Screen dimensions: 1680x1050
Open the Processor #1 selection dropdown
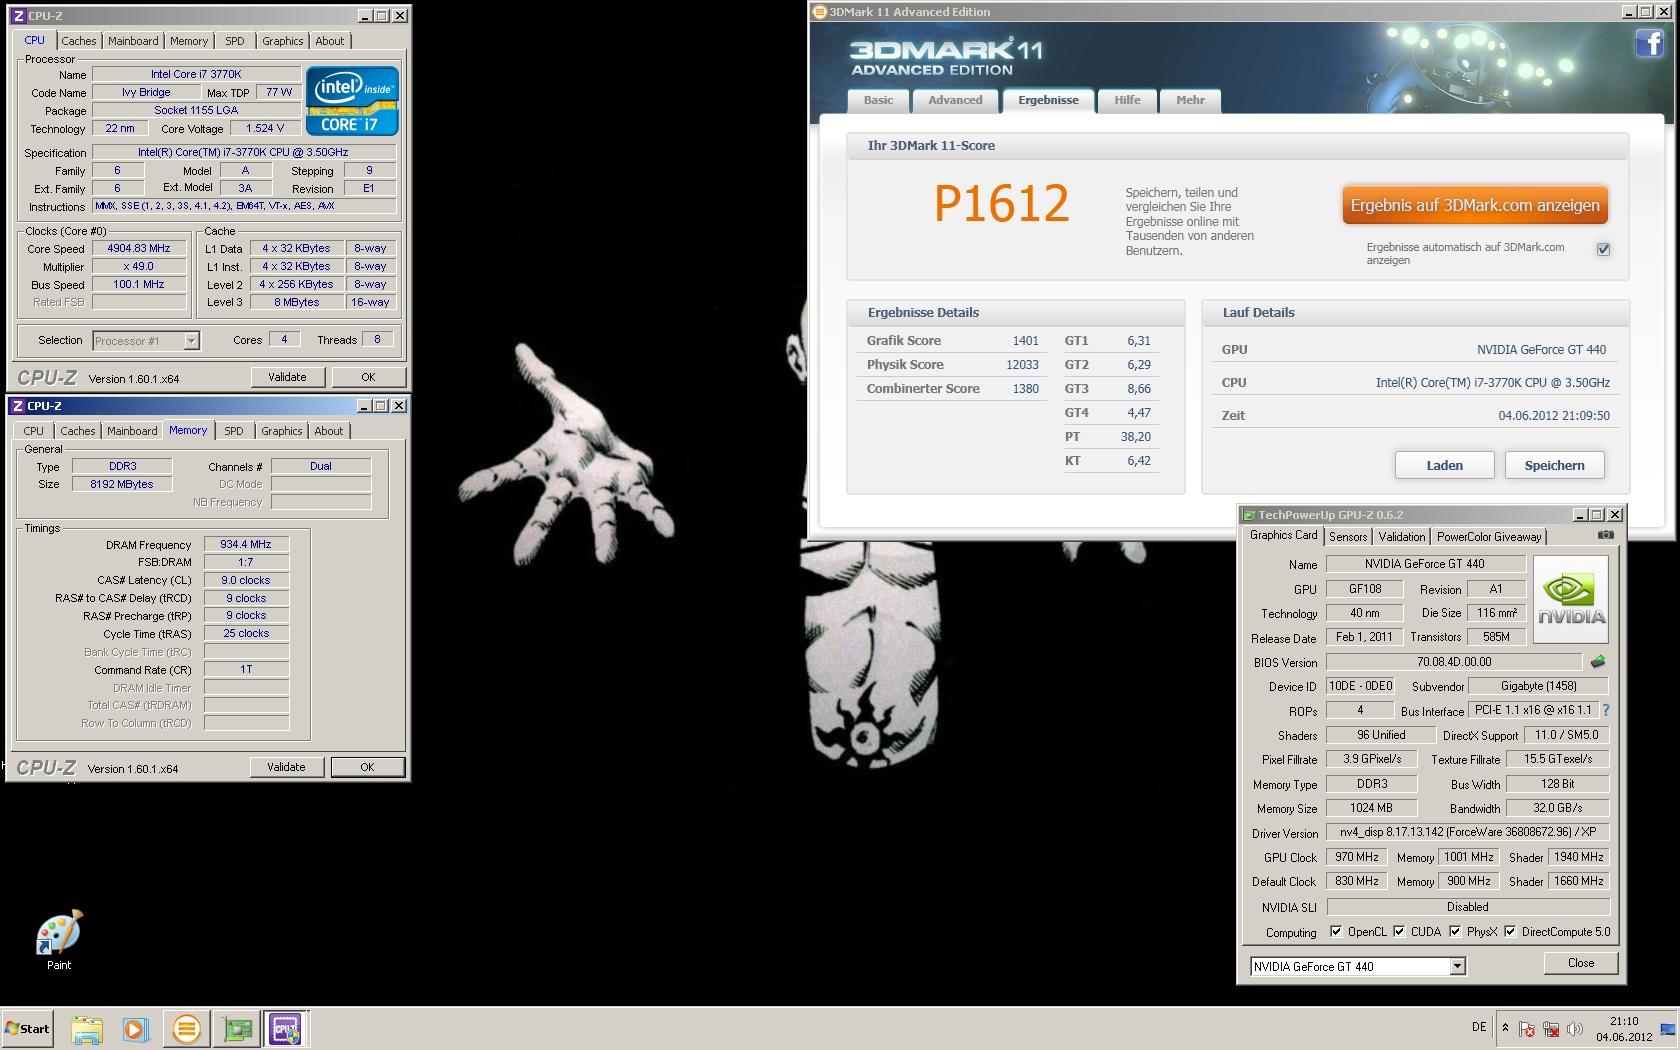(146, 341)
